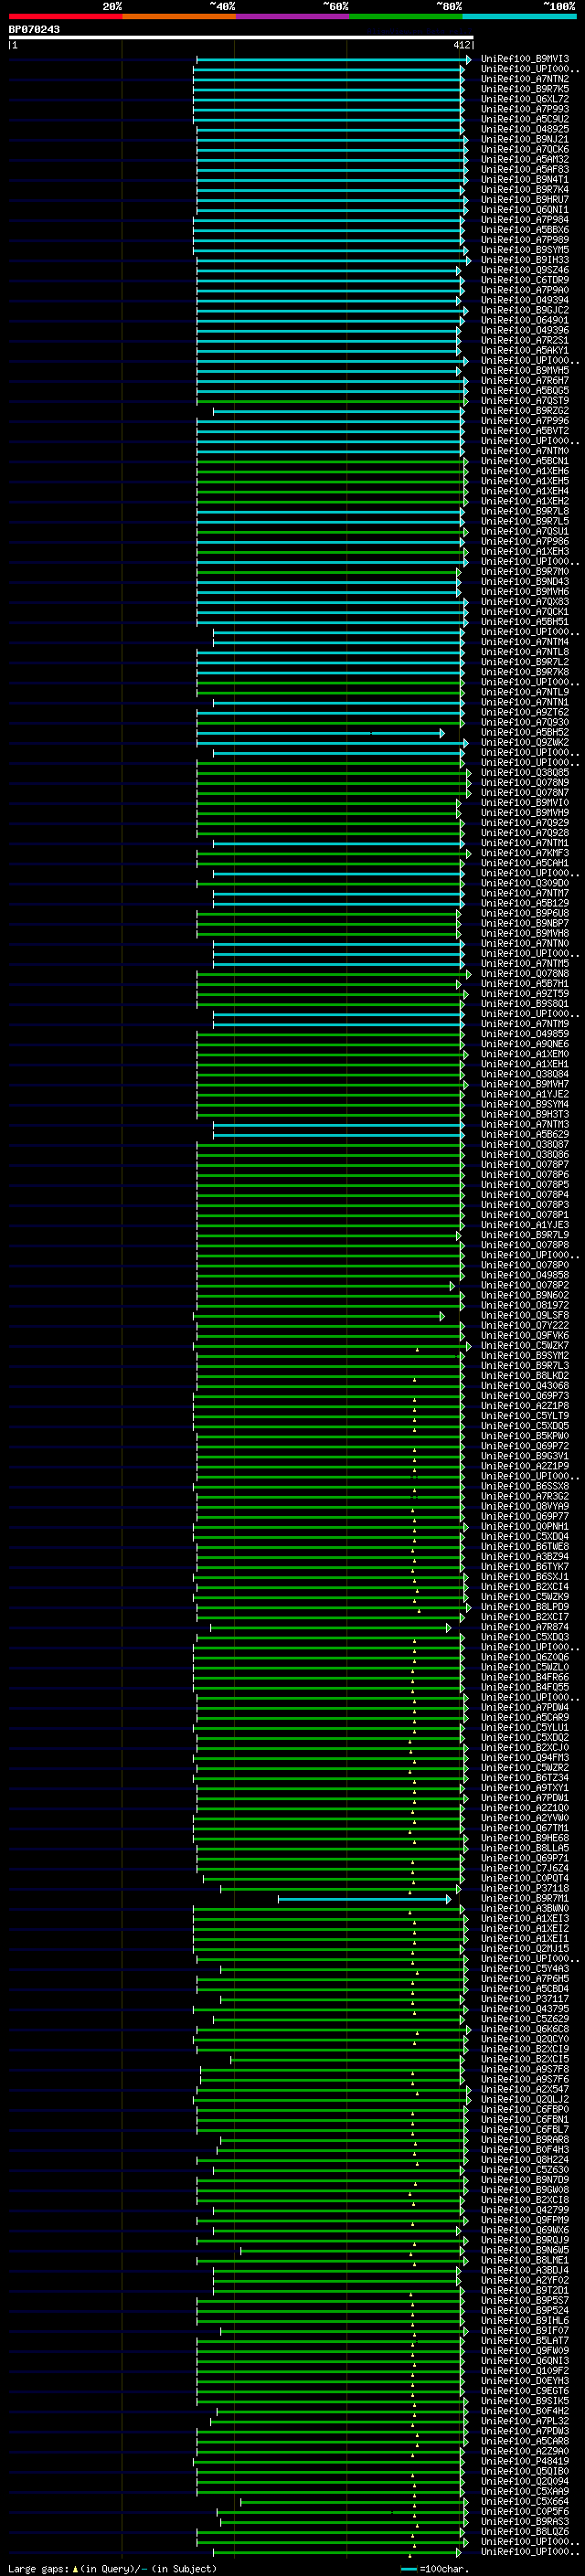Select hit label UniRef100_Q69P73
Screen dimensions: 585x2576
(x=525, y=1396)
